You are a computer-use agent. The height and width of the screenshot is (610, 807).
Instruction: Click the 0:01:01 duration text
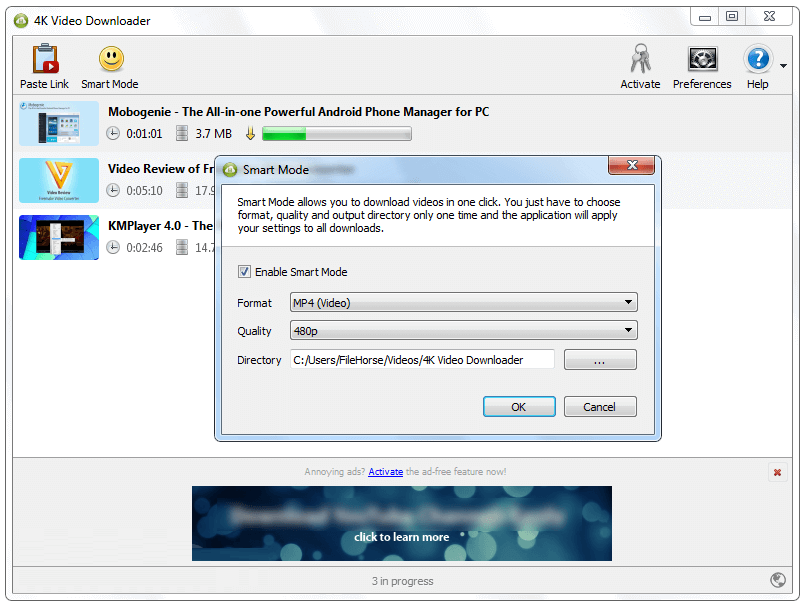coord(144,134)
